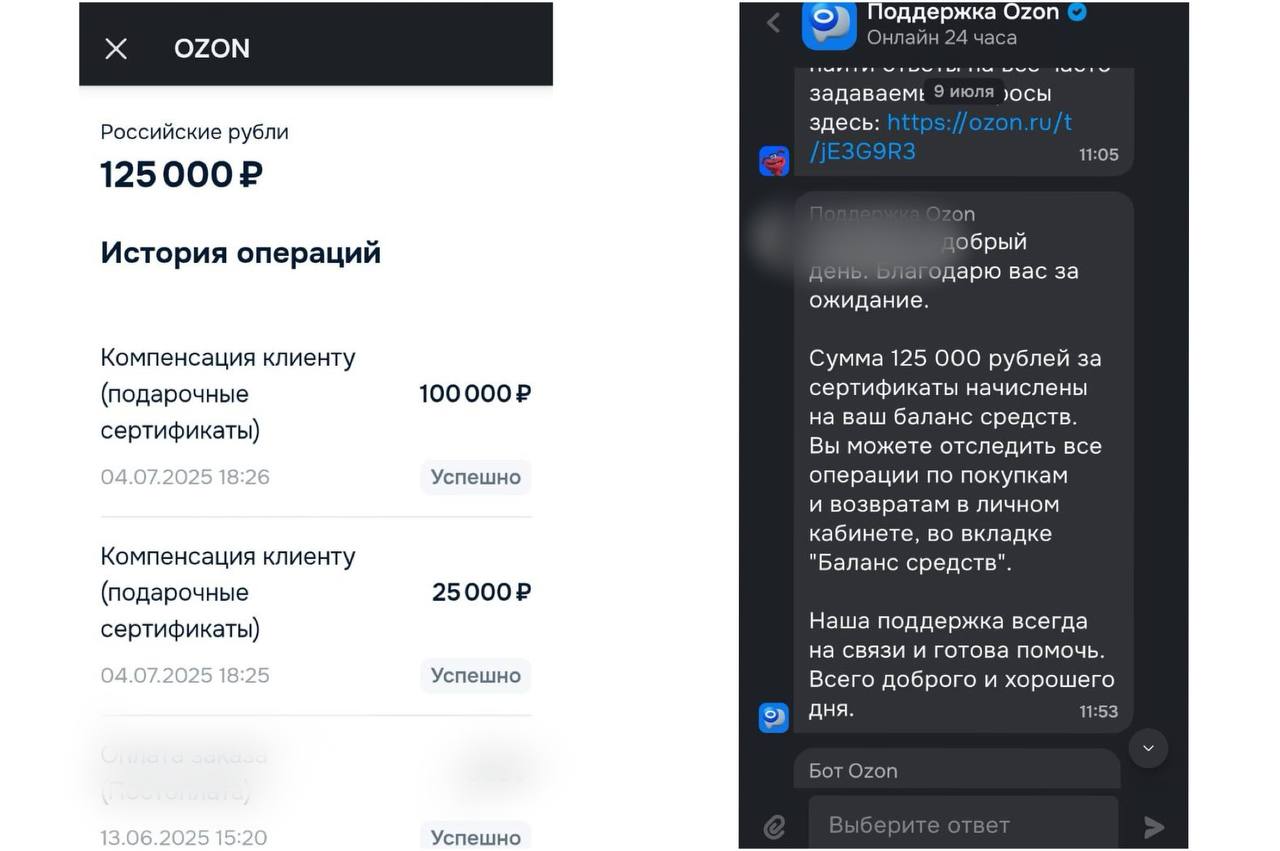Tap the back chevron in the chat header
Viewport: 1280px width, 851px height.
(771, 22)
